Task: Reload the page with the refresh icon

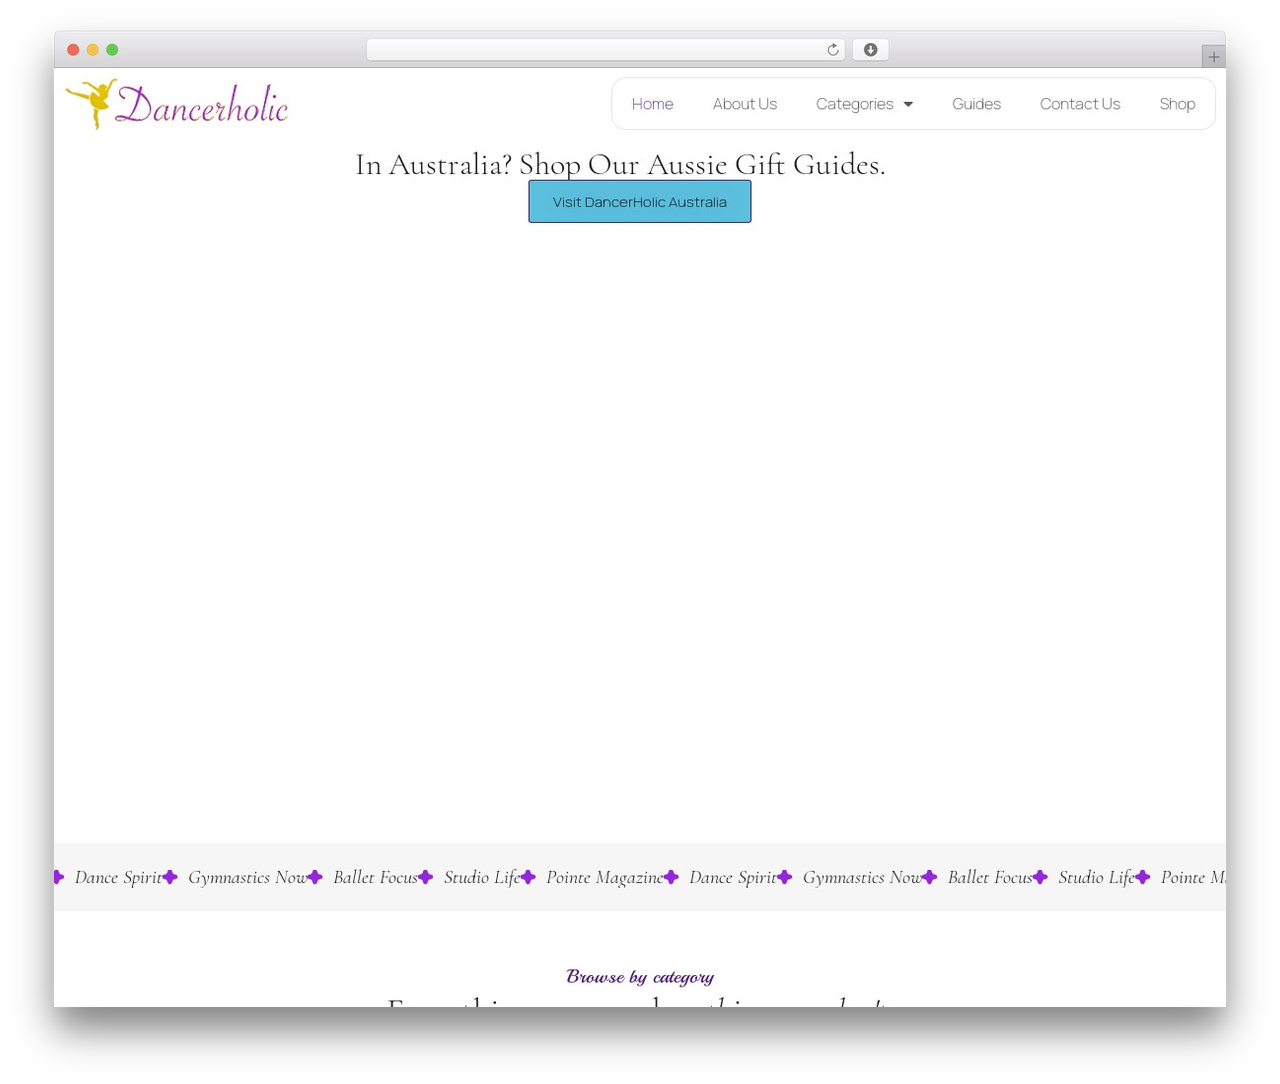Action: click(x=832, y=50)
